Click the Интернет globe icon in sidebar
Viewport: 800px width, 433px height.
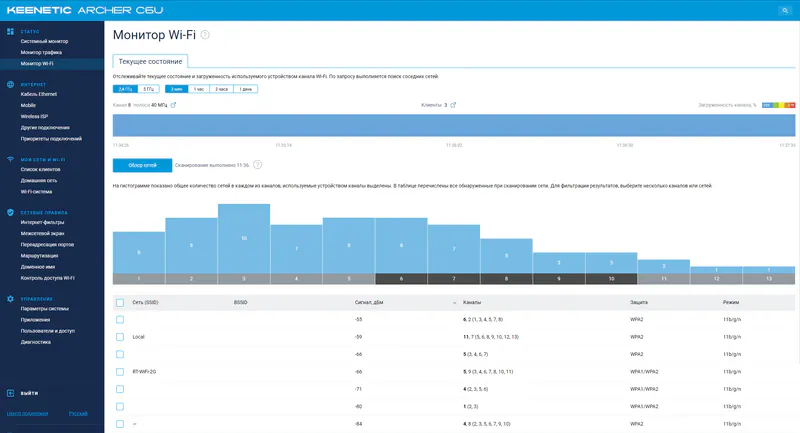click(10, 84)
